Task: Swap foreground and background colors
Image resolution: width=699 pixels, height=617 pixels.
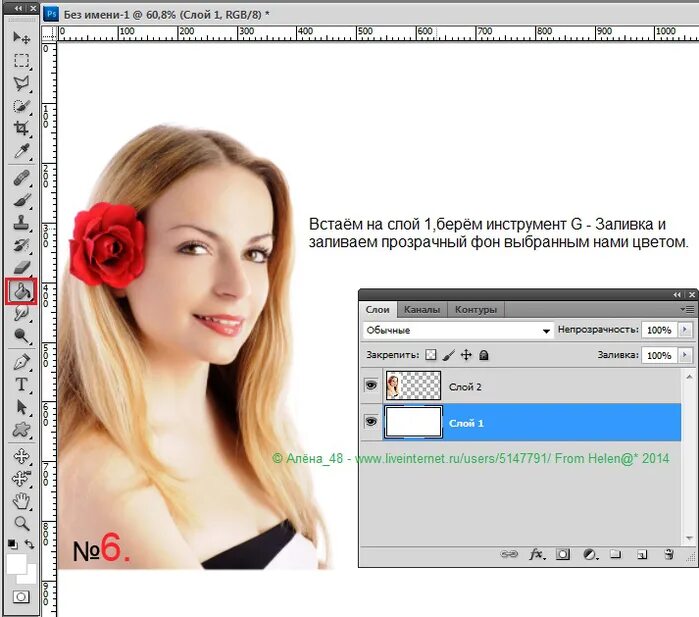Action: pyautogui.click(x=29, y=544)
